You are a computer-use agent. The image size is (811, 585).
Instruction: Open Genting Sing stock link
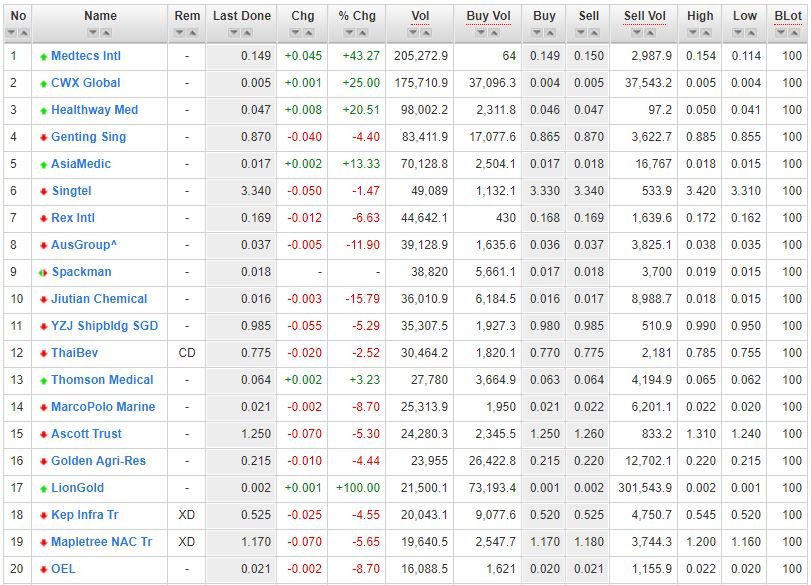pyautogui.click(x=88, y=137)
